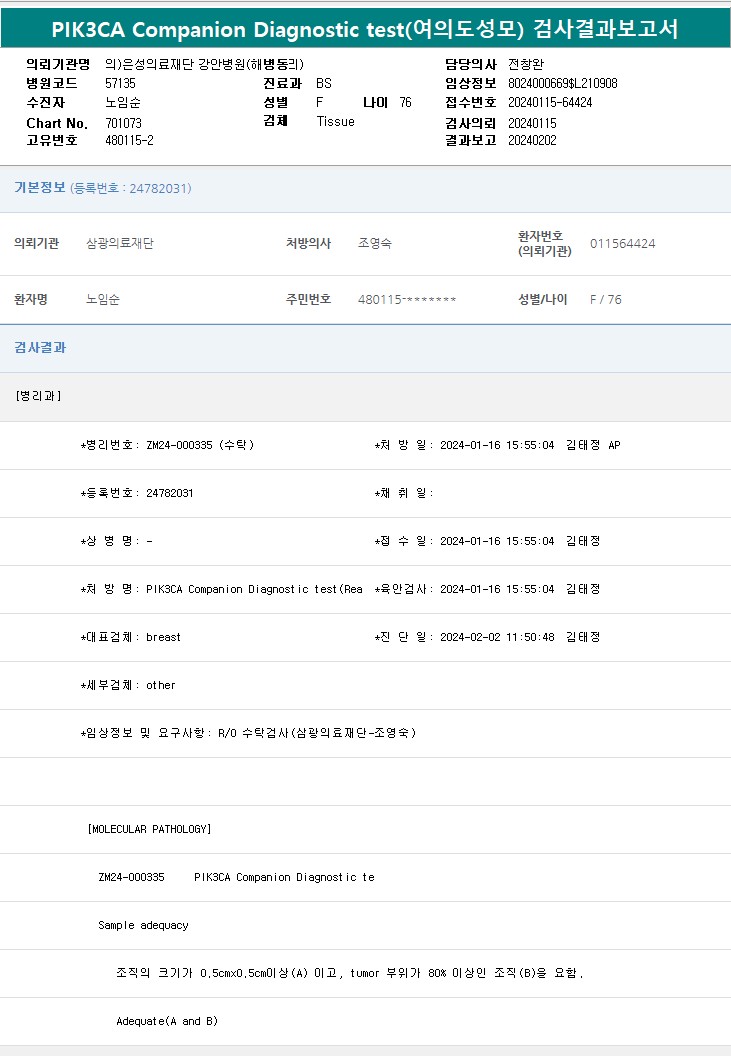Viewport: 731px width, 1056px height.
Task: Click the PIK3CA report title header
Action: [x=365, y=28]
